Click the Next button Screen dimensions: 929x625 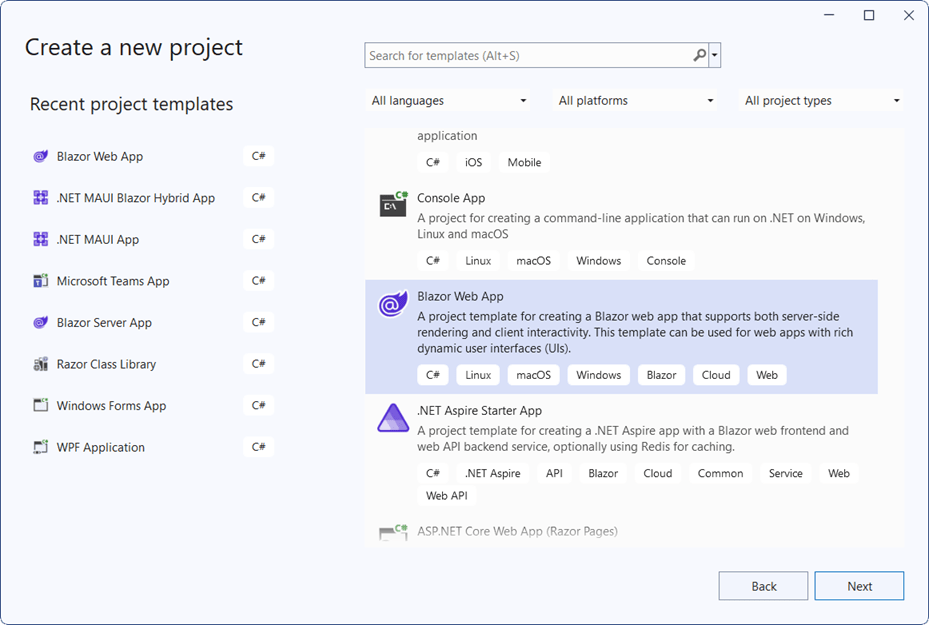coord(859,585)
